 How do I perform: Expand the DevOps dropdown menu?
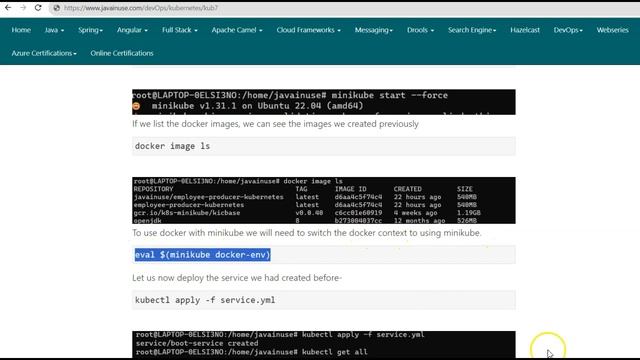tap(568, 30)
